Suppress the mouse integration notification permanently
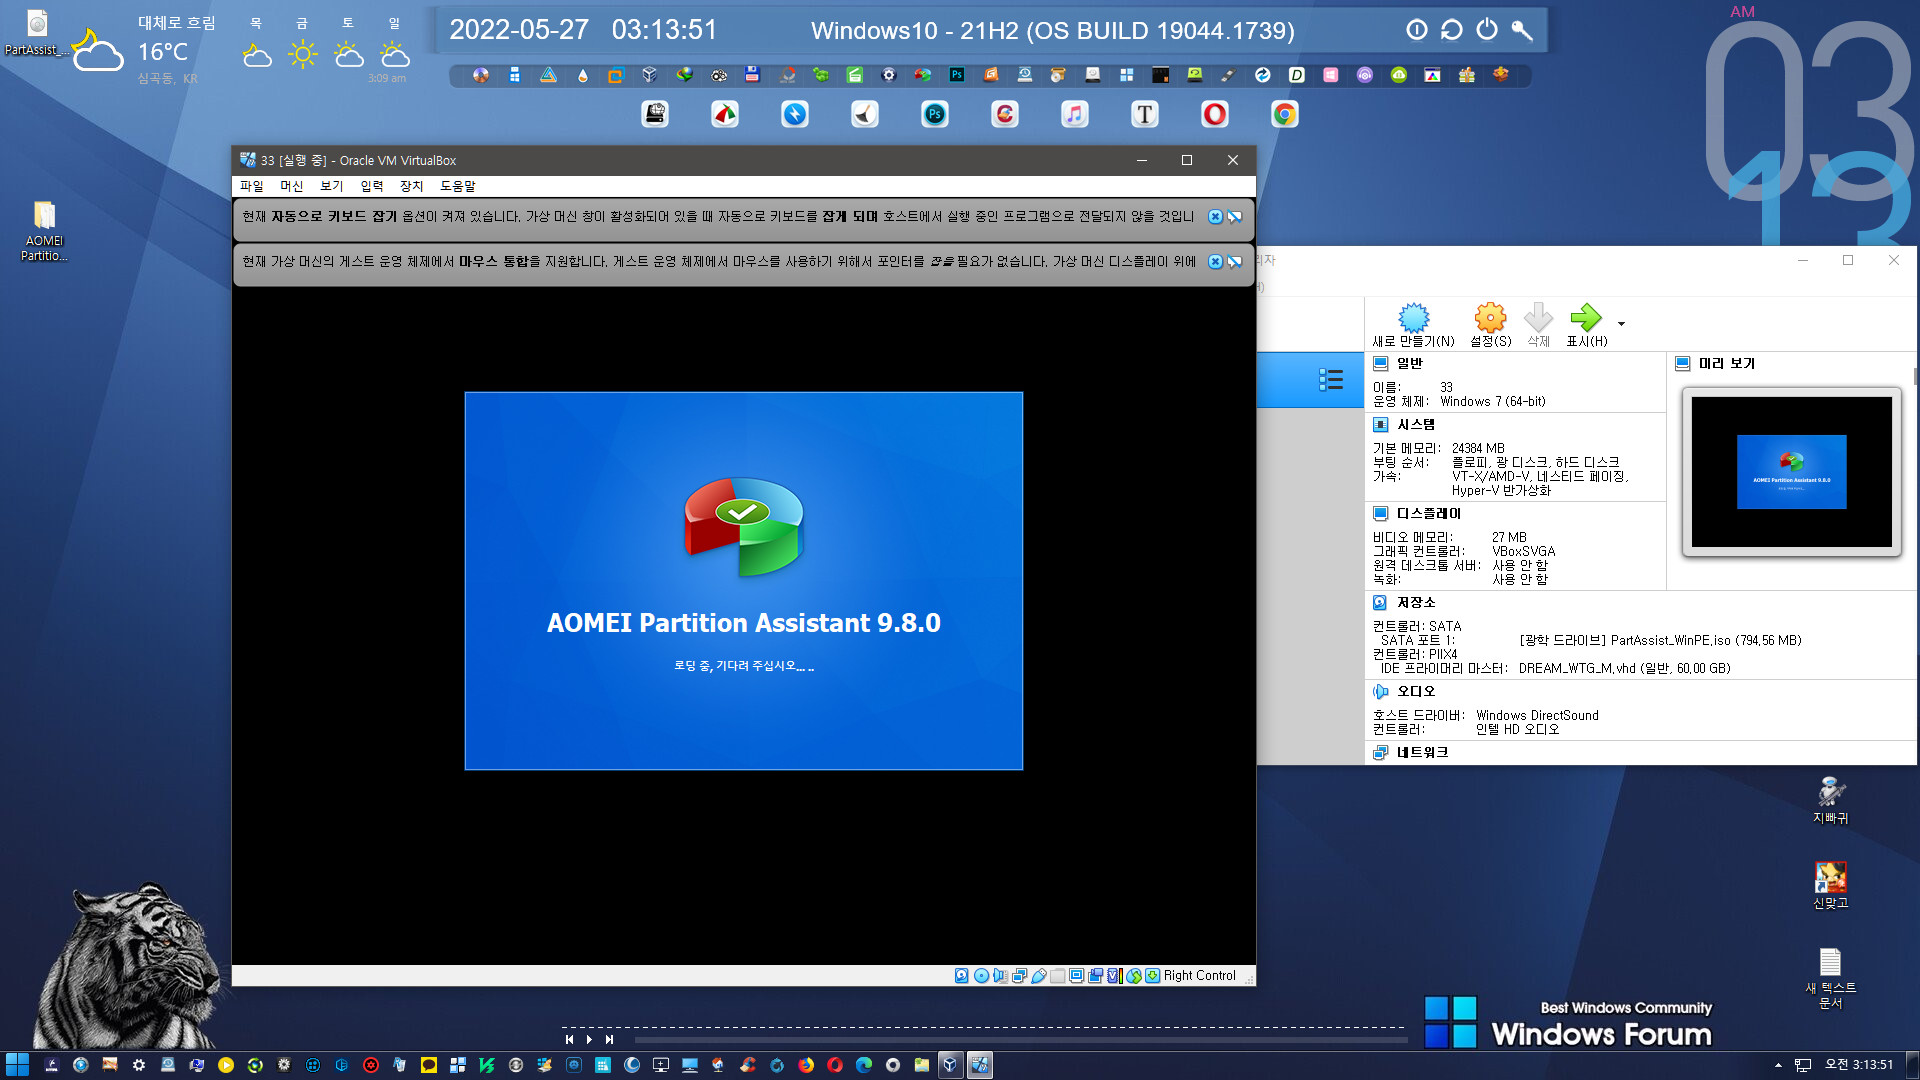The height and width of the screenshot is (1080, 1920). pos(1235,262)
